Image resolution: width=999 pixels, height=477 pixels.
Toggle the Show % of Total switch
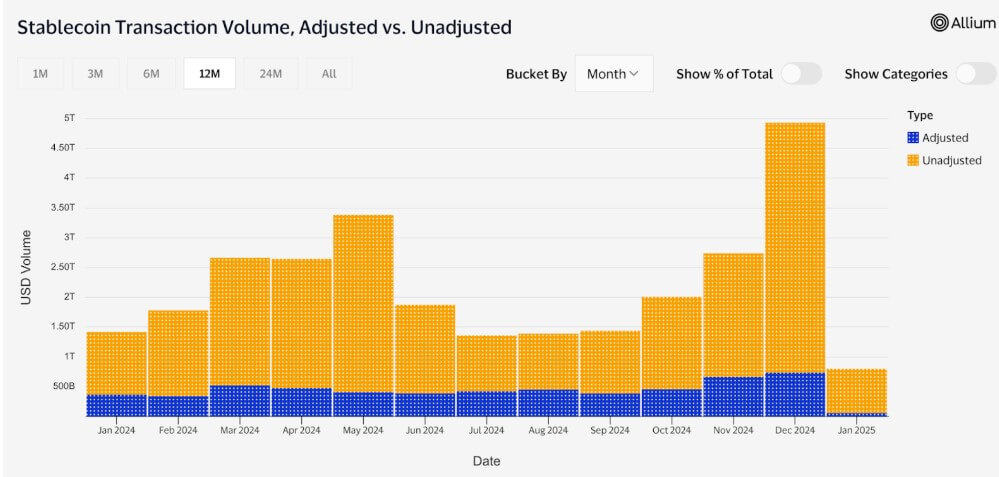pos(801,74)
